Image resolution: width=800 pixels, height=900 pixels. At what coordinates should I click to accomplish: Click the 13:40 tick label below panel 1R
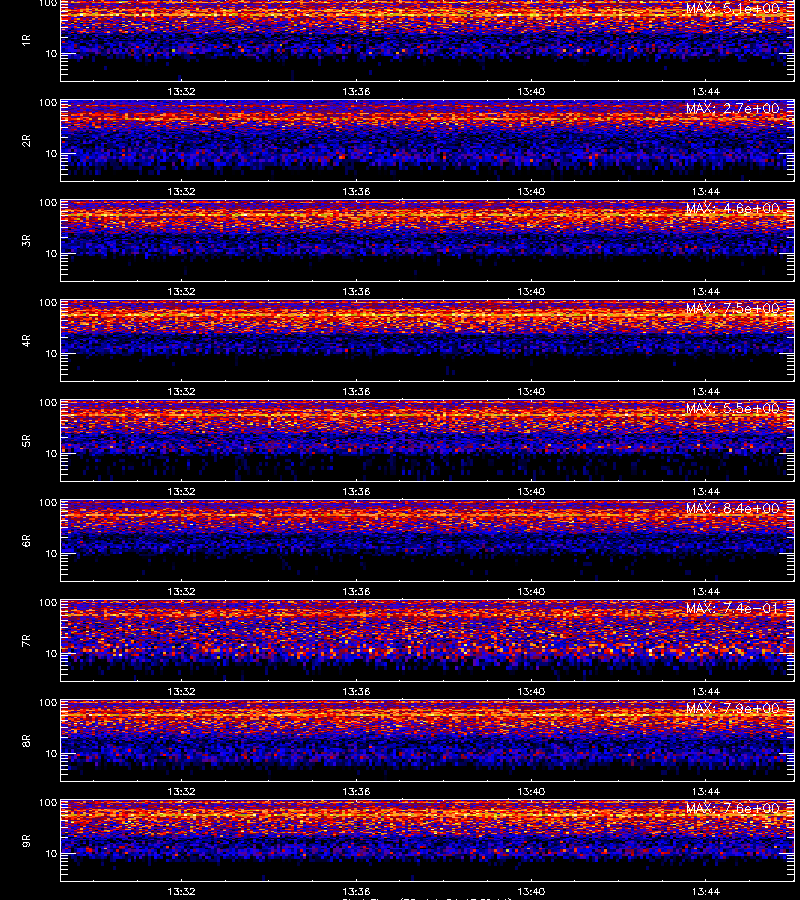tap(531, 91)
